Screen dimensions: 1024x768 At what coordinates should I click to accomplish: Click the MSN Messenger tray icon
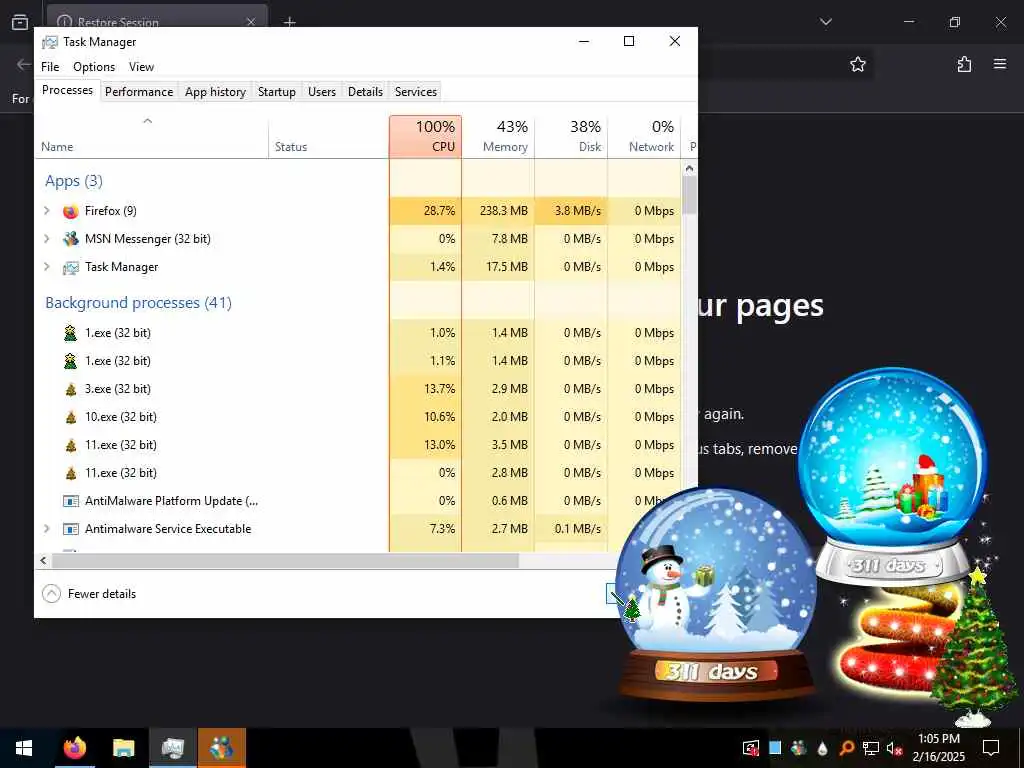(x=799, y=748)
